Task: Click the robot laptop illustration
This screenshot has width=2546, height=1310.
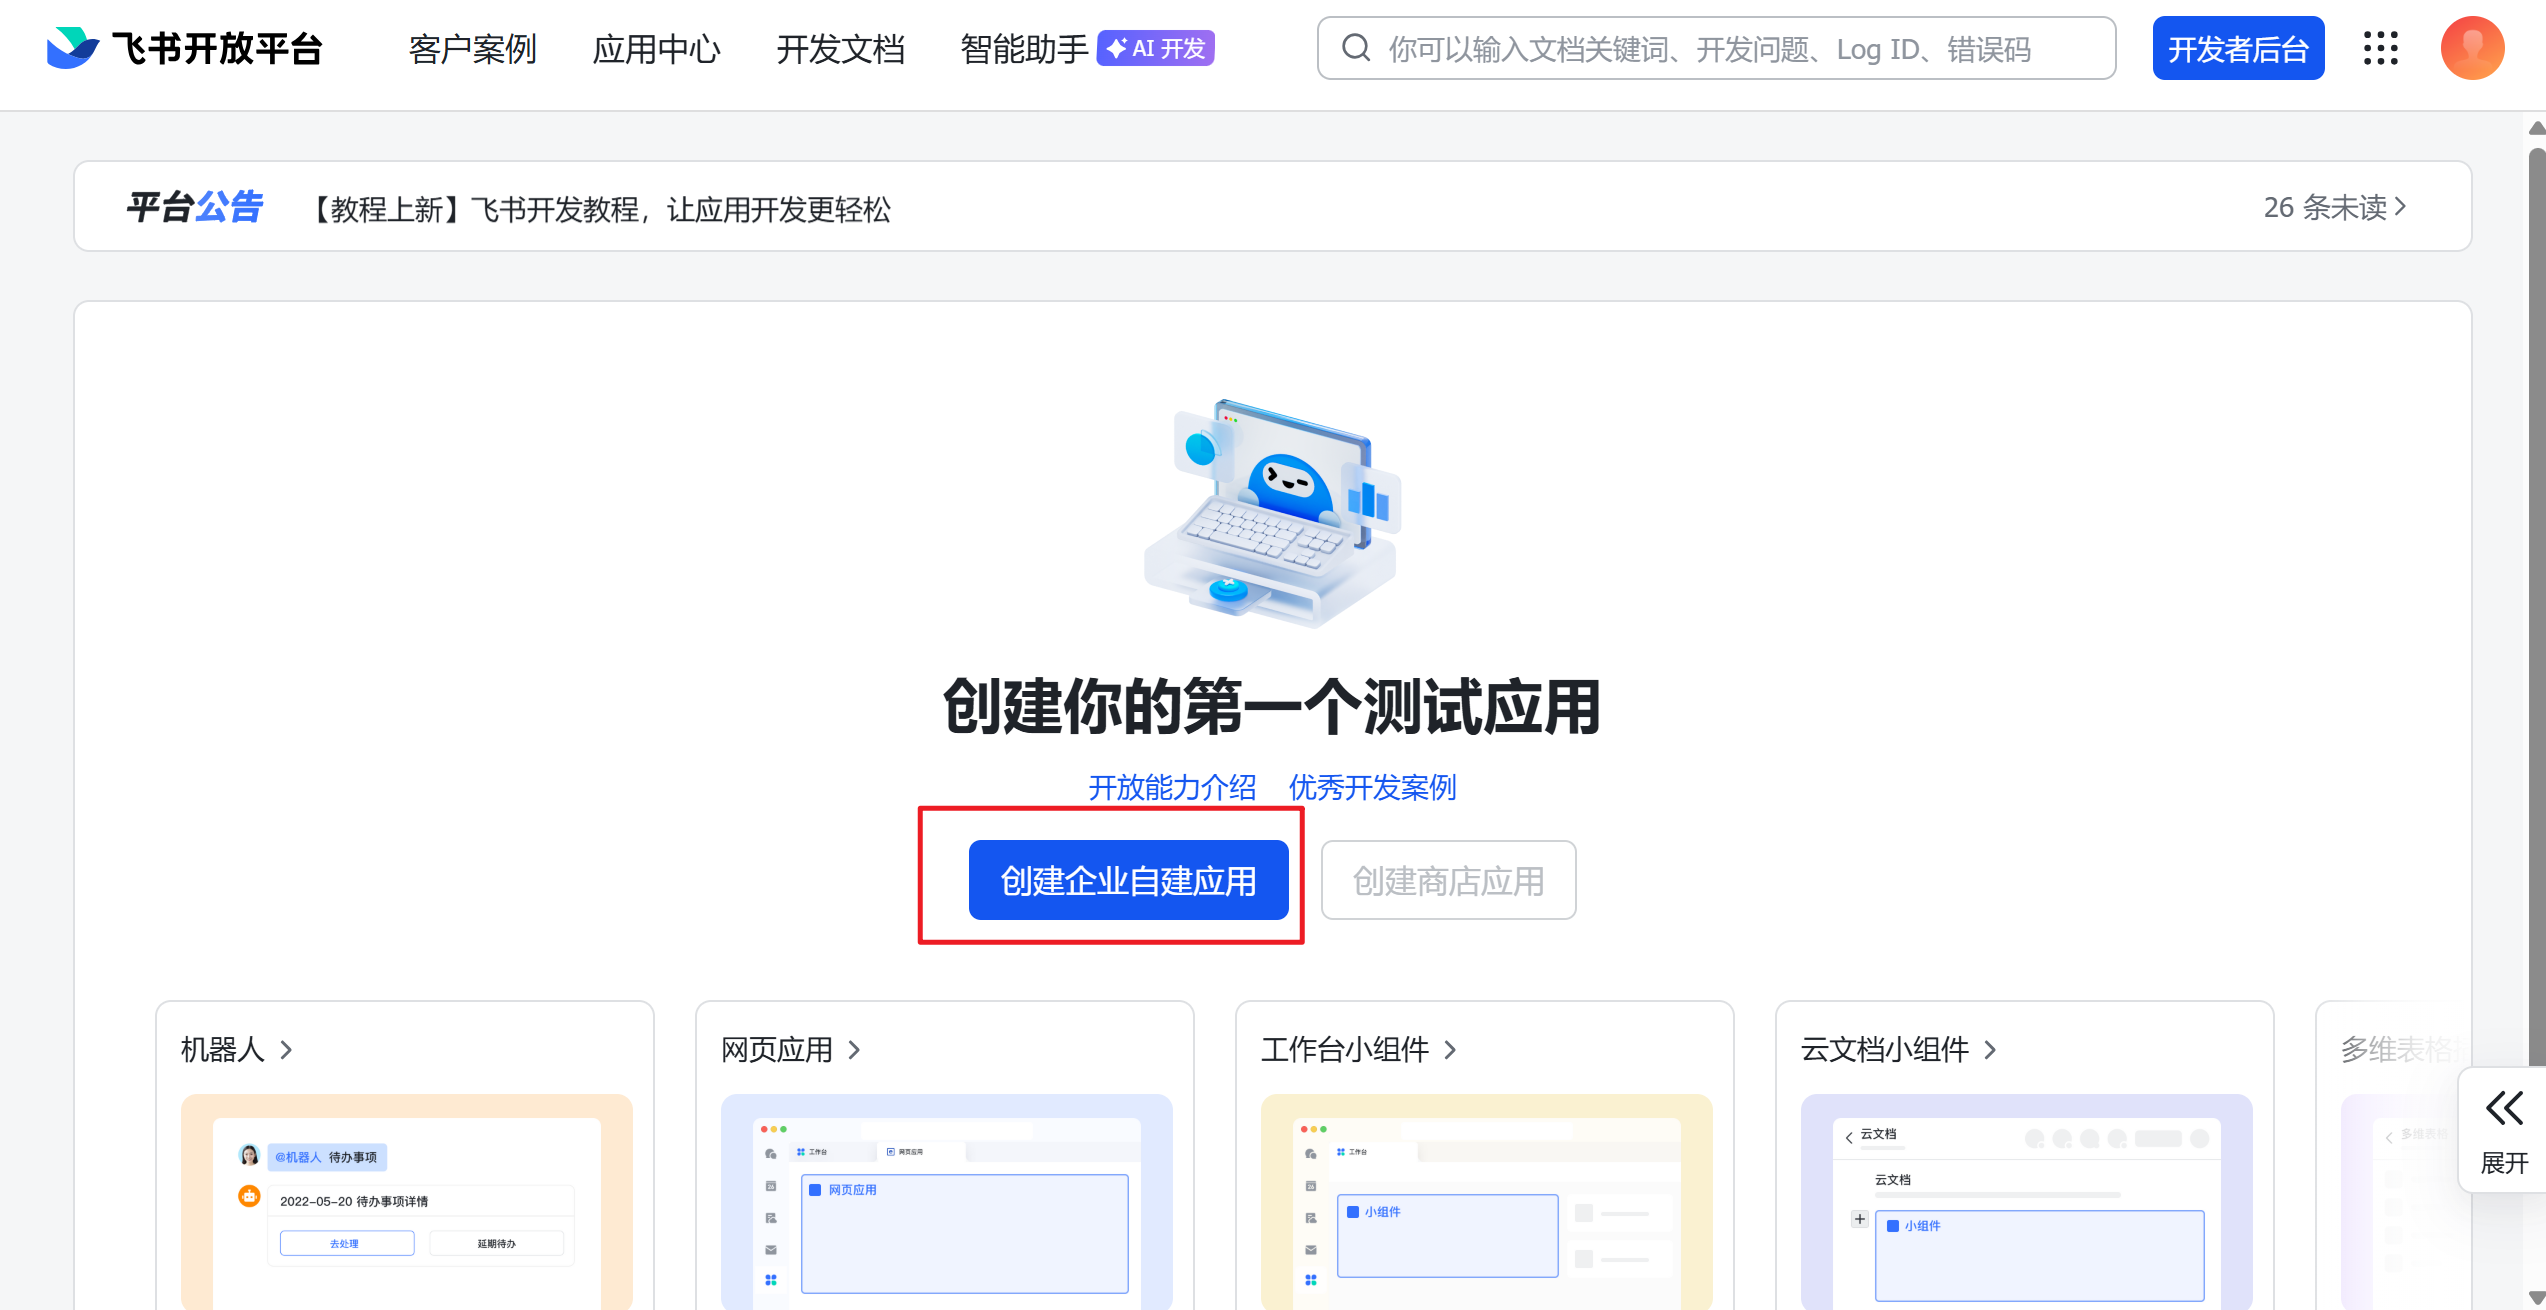Action: [x=1272, y=512]
